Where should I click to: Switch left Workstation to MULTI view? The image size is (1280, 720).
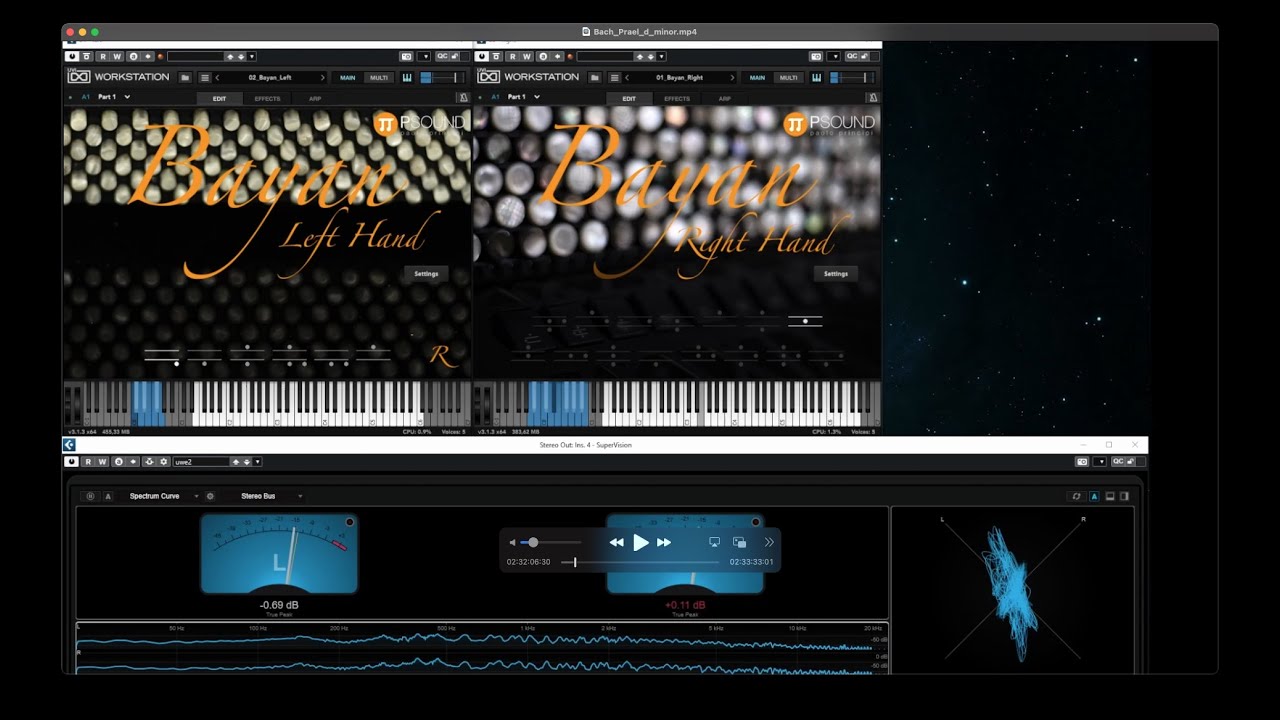point(379,77)
